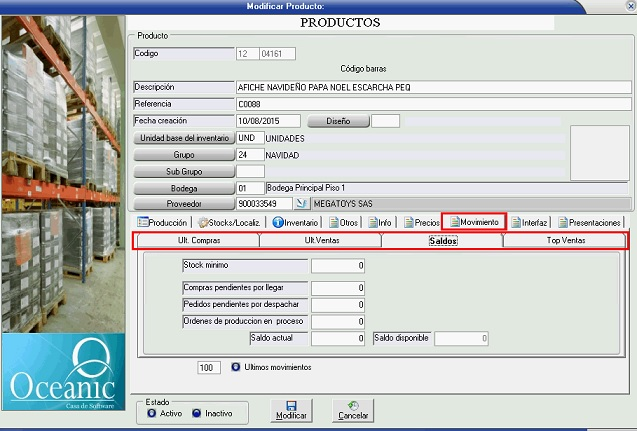Click the Stock minimo value field
637x431 pixels.
338,265
